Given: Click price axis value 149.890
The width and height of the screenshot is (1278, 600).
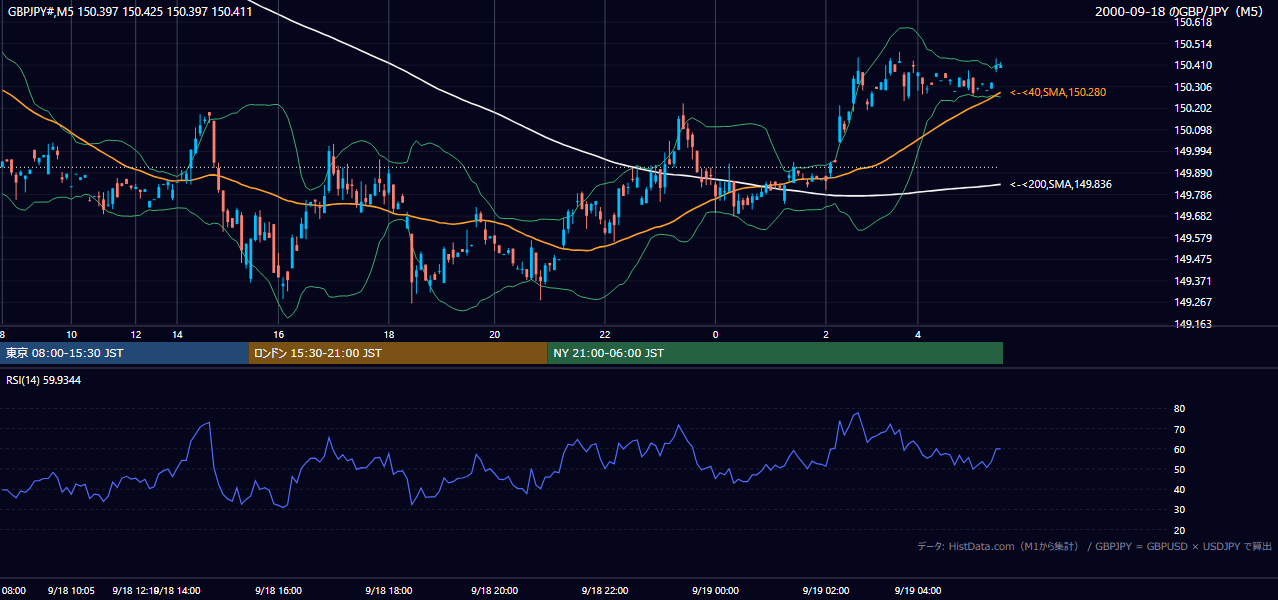Looking at the screenshot, I should pos(1193,173).
